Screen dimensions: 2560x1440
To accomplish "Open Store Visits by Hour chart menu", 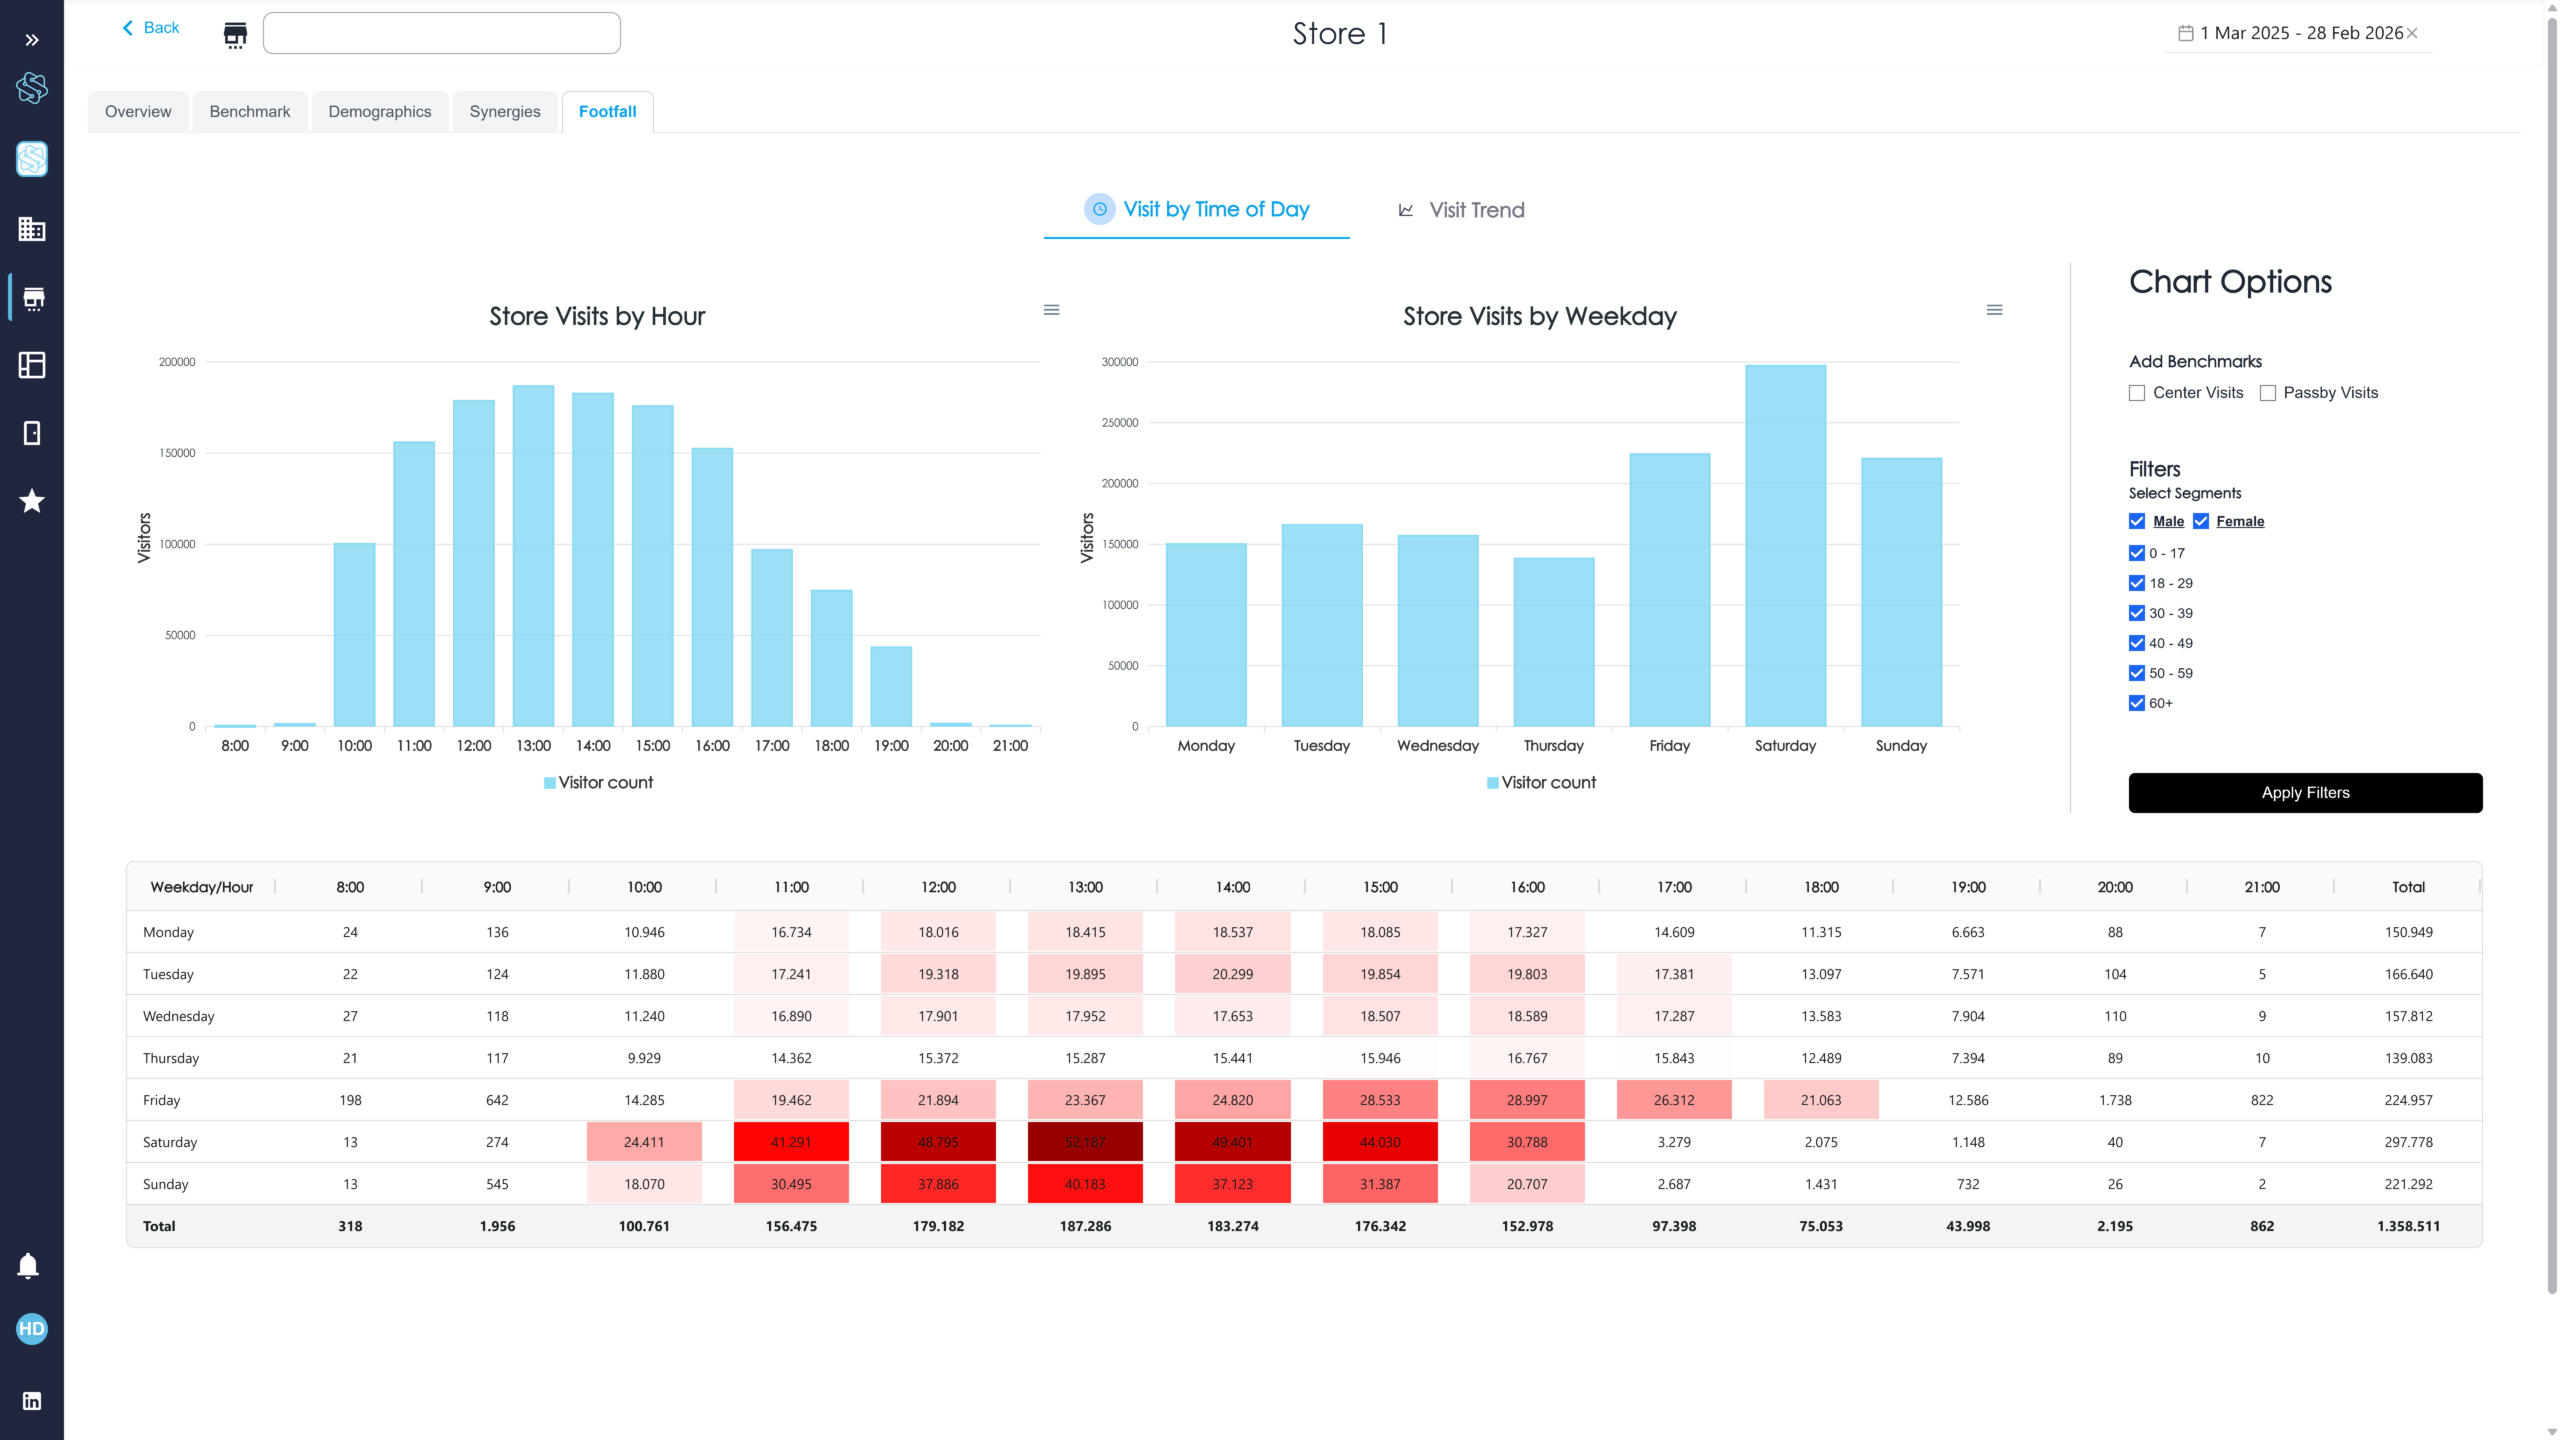I will click(1051, 310).
